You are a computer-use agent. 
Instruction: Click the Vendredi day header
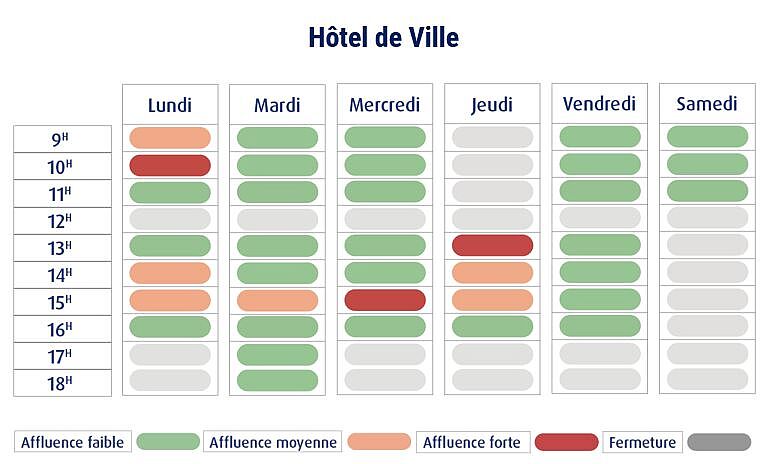coord(600,104)
